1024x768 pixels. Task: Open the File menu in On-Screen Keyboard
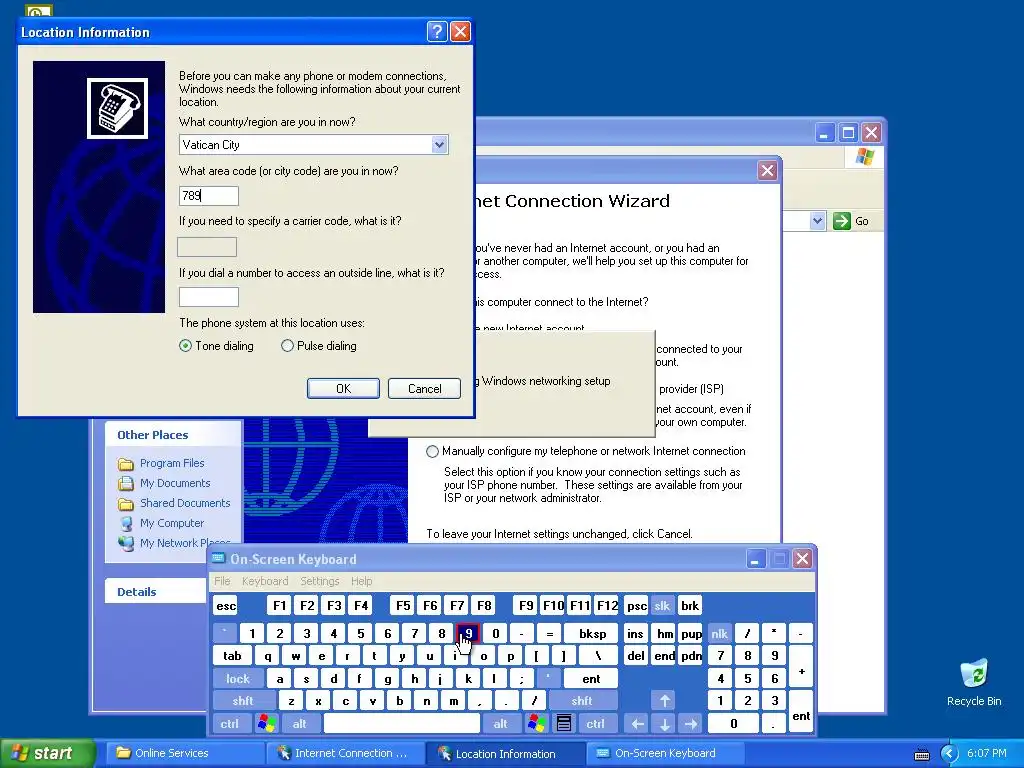coord(222,581)
